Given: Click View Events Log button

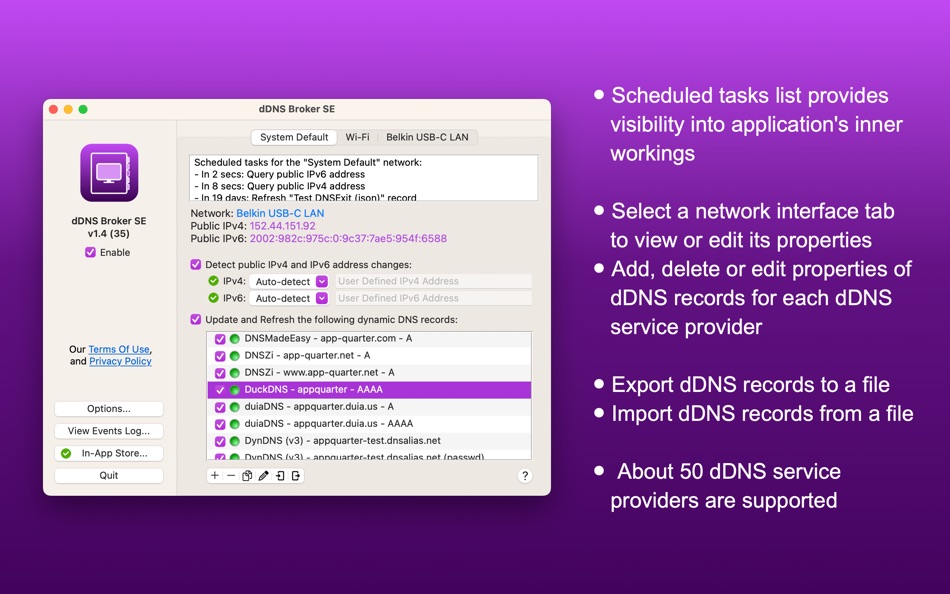Looking at the screenshot, I should point(109,431).
